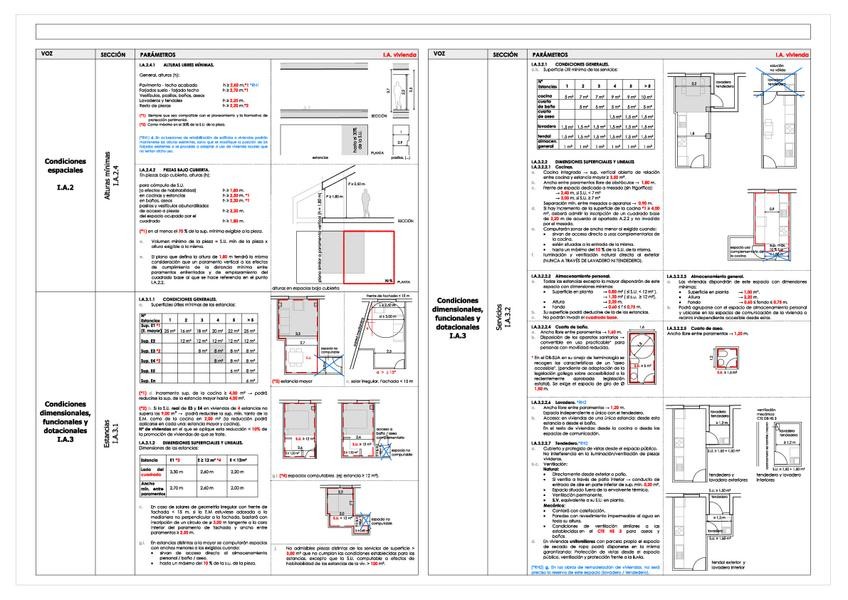Click the Condiciones espaciales I.A.2 cell
The image size is (848, 600).
65,174
